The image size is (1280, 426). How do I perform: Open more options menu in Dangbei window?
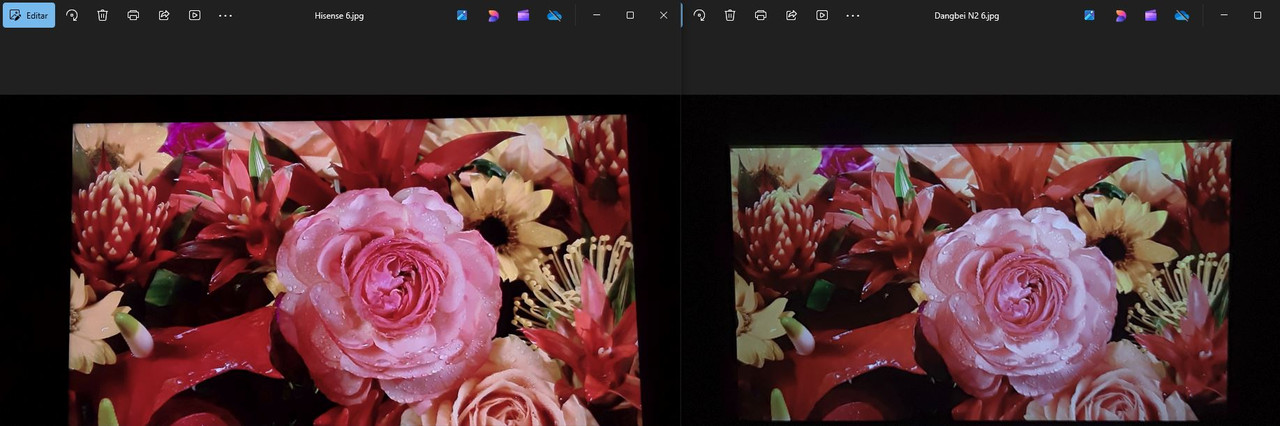(853, 15)
